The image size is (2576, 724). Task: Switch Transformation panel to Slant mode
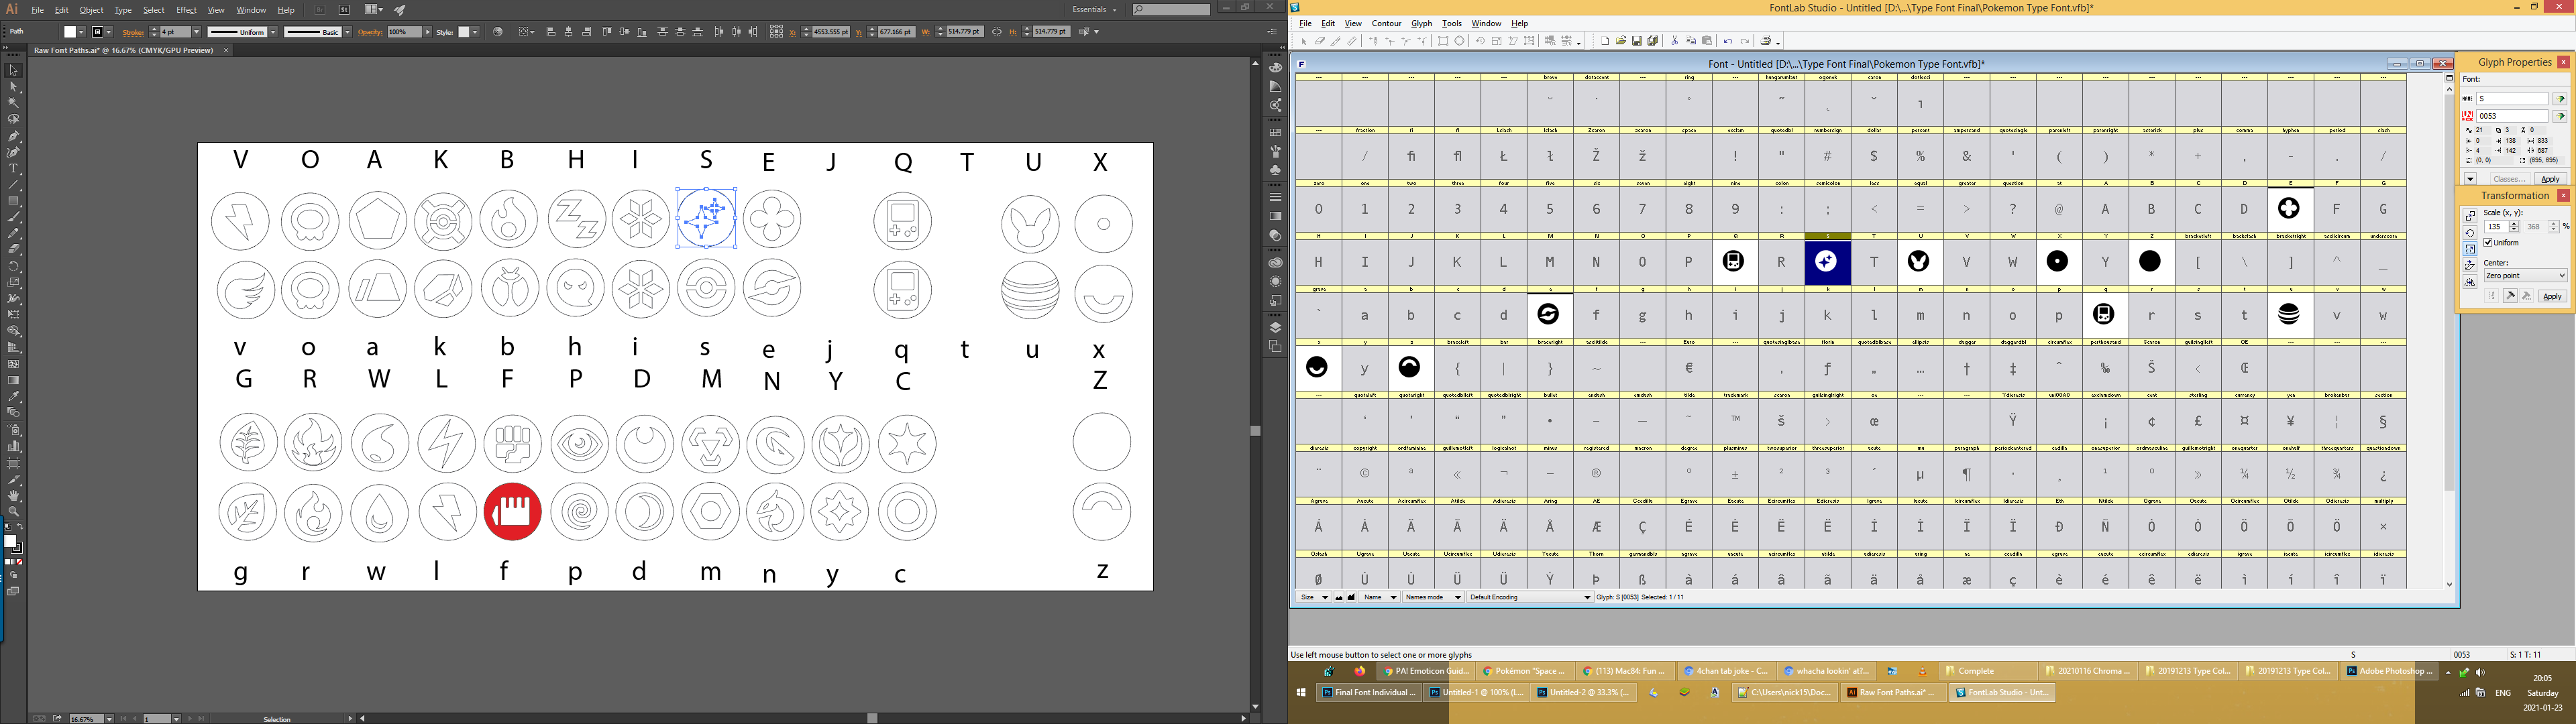(x=2470, y=265)
